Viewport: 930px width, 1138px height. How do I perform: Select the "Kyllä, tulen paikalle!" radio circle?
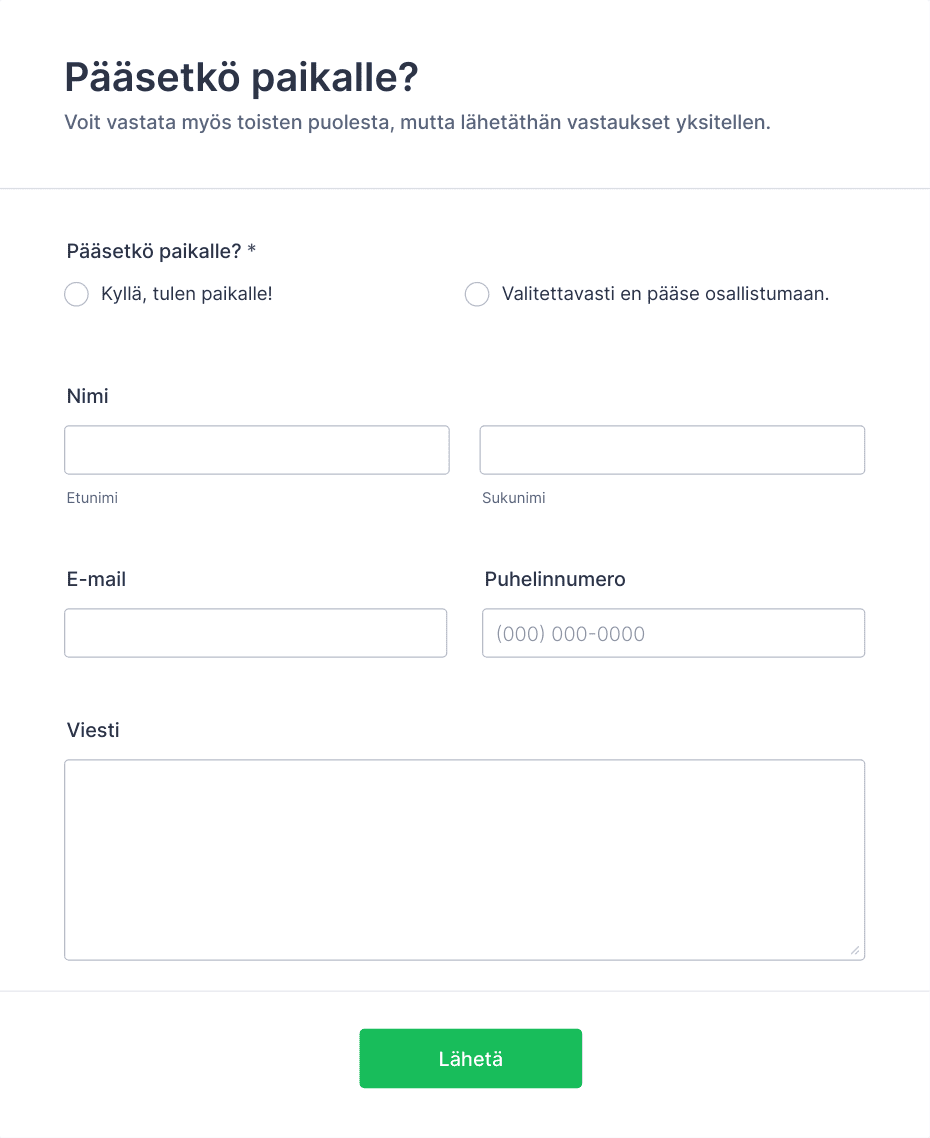point(76,294)
